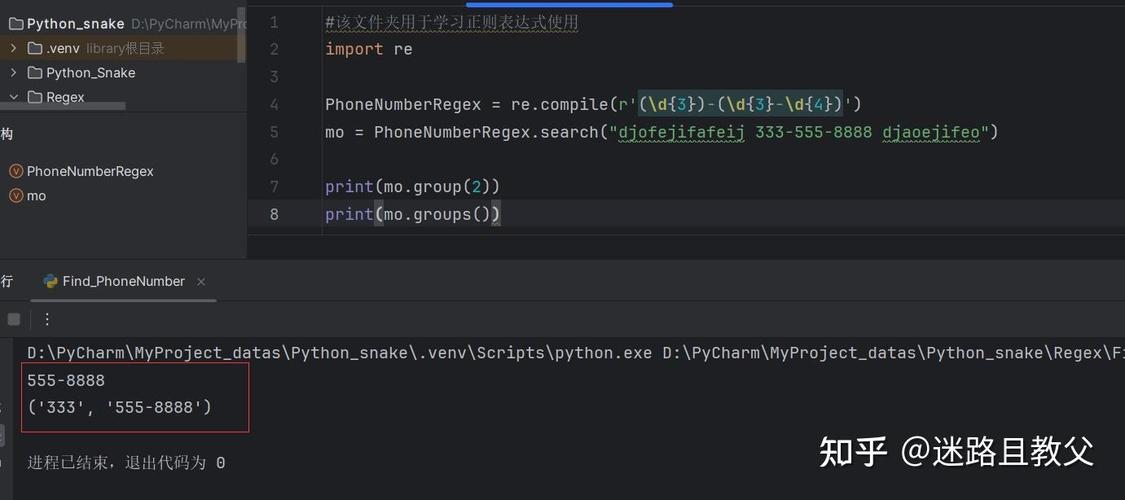Click the Stop square button in Run panel
Viewport: 1125px width, 500px height.
coord(14,319)
